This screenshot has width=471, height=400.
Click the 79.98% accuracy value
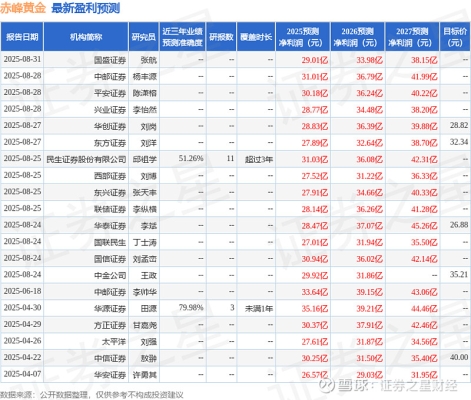click(191, 307)
